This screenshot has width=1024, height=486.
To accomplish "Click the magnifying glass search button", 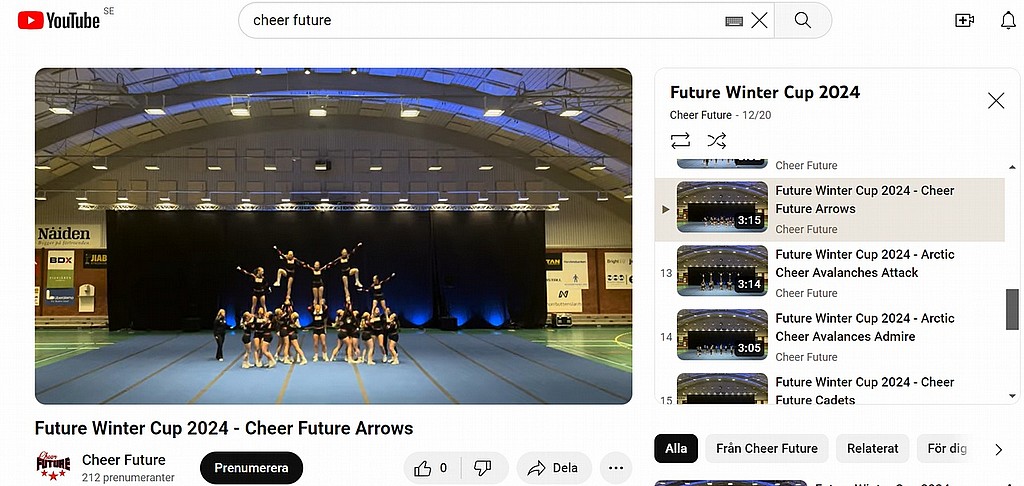I will (x=803, y=20).
